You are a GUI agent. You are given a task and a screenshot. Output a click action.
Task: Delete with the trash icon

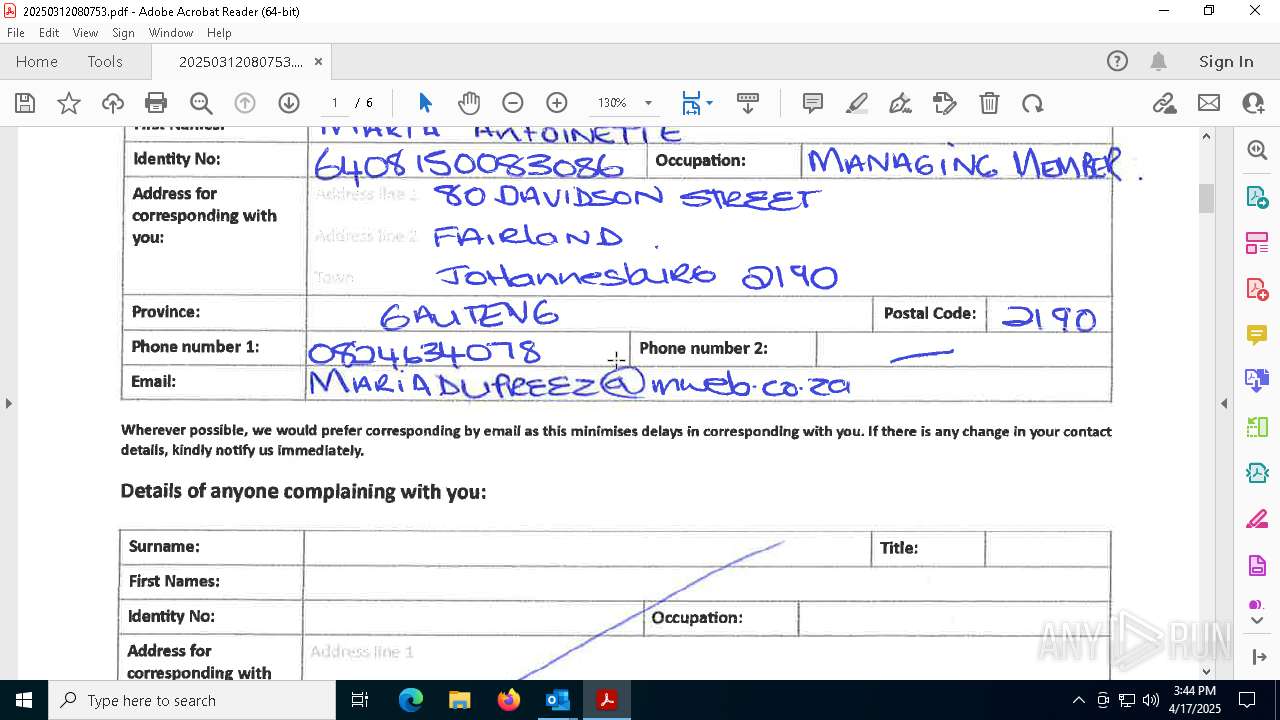989,103
